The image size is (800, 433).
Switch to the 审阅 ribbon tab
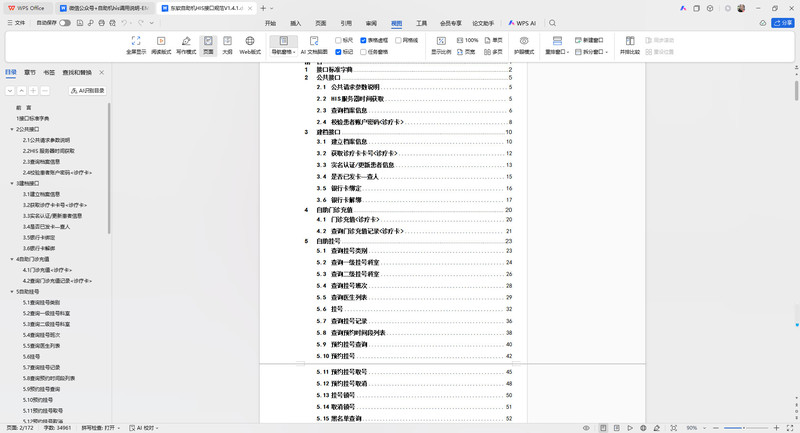pyautogui.click(x=371, y=23)
